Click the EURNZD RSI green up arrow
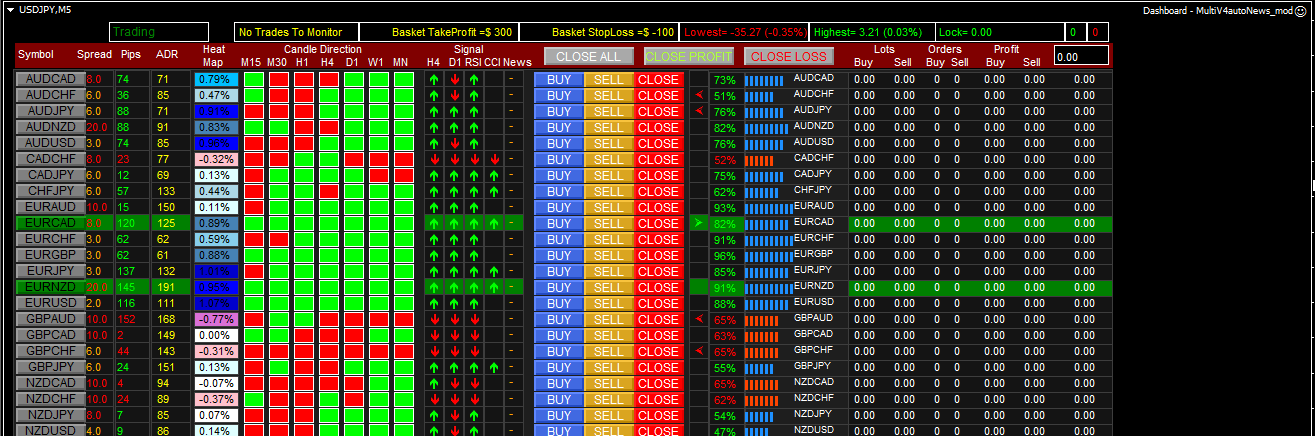This screenshot has height=436, width=1315. click(473, 287)
